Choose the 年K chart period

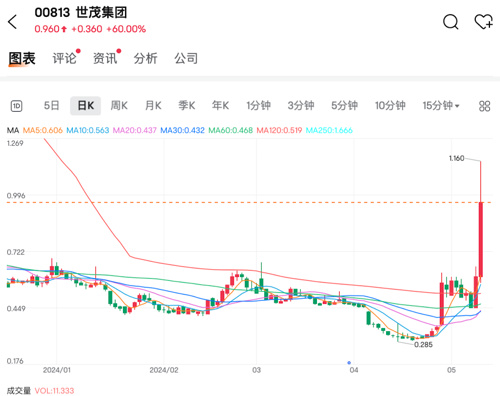(220, 106)
